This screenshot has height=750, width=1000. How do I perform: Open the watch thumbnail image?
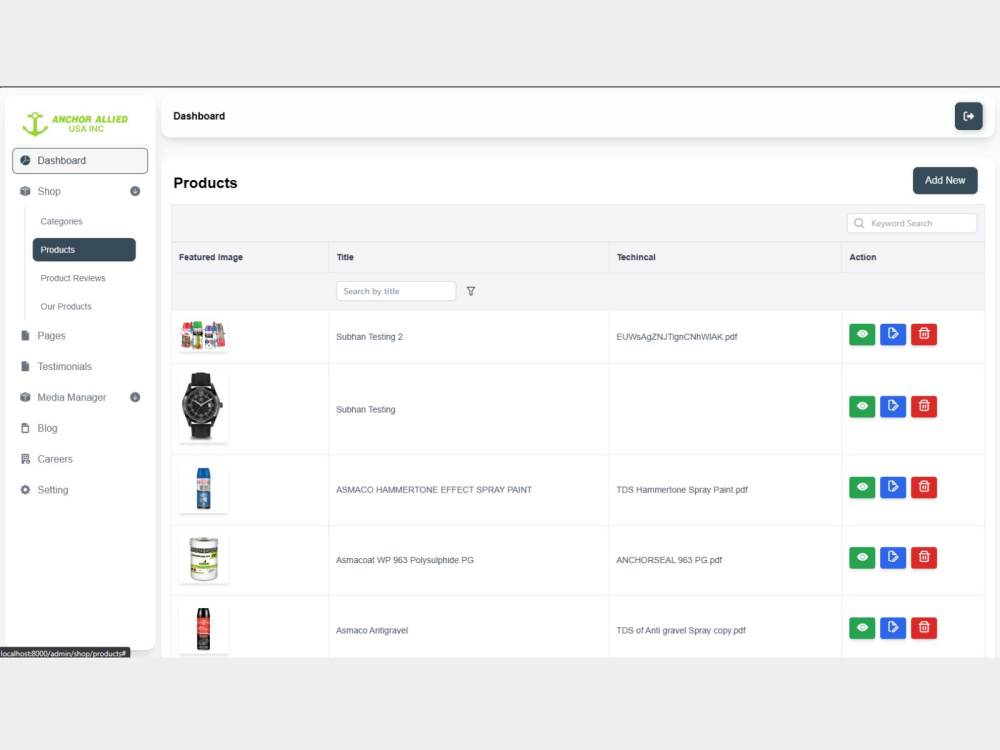203,407
